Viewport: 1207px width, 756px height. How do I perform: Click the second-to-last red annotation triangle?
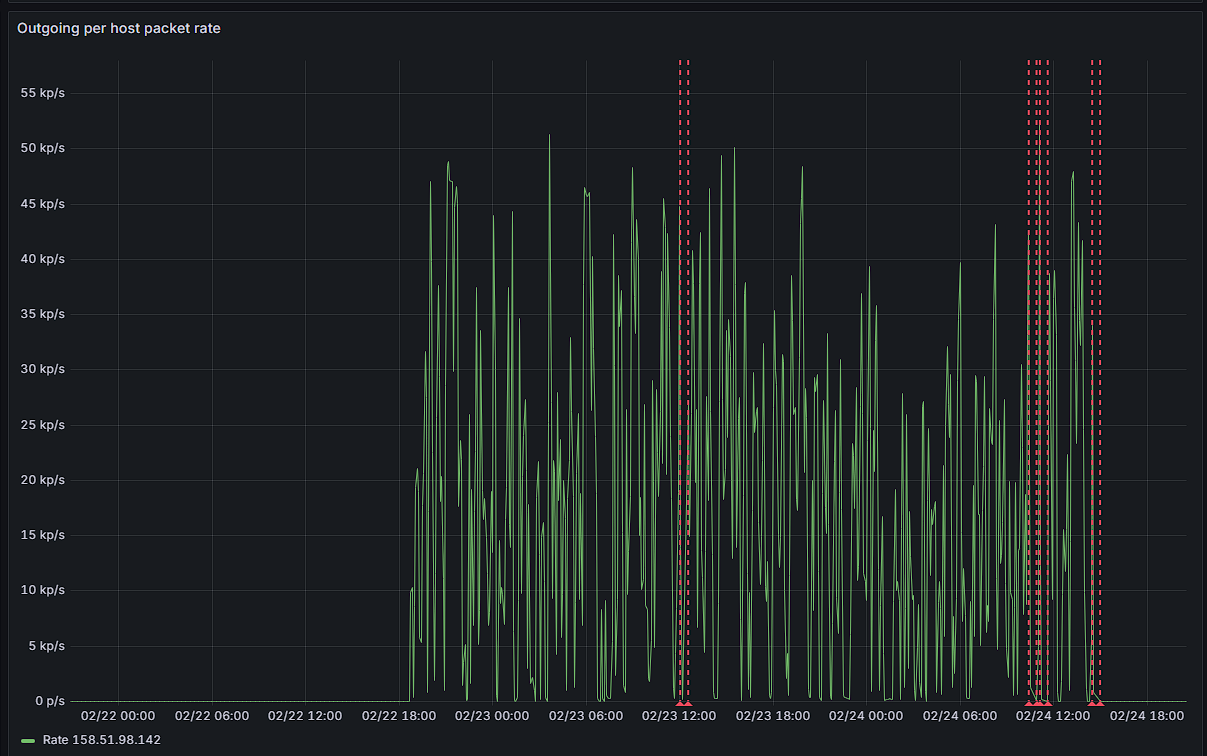click(x=1092, y=704)
